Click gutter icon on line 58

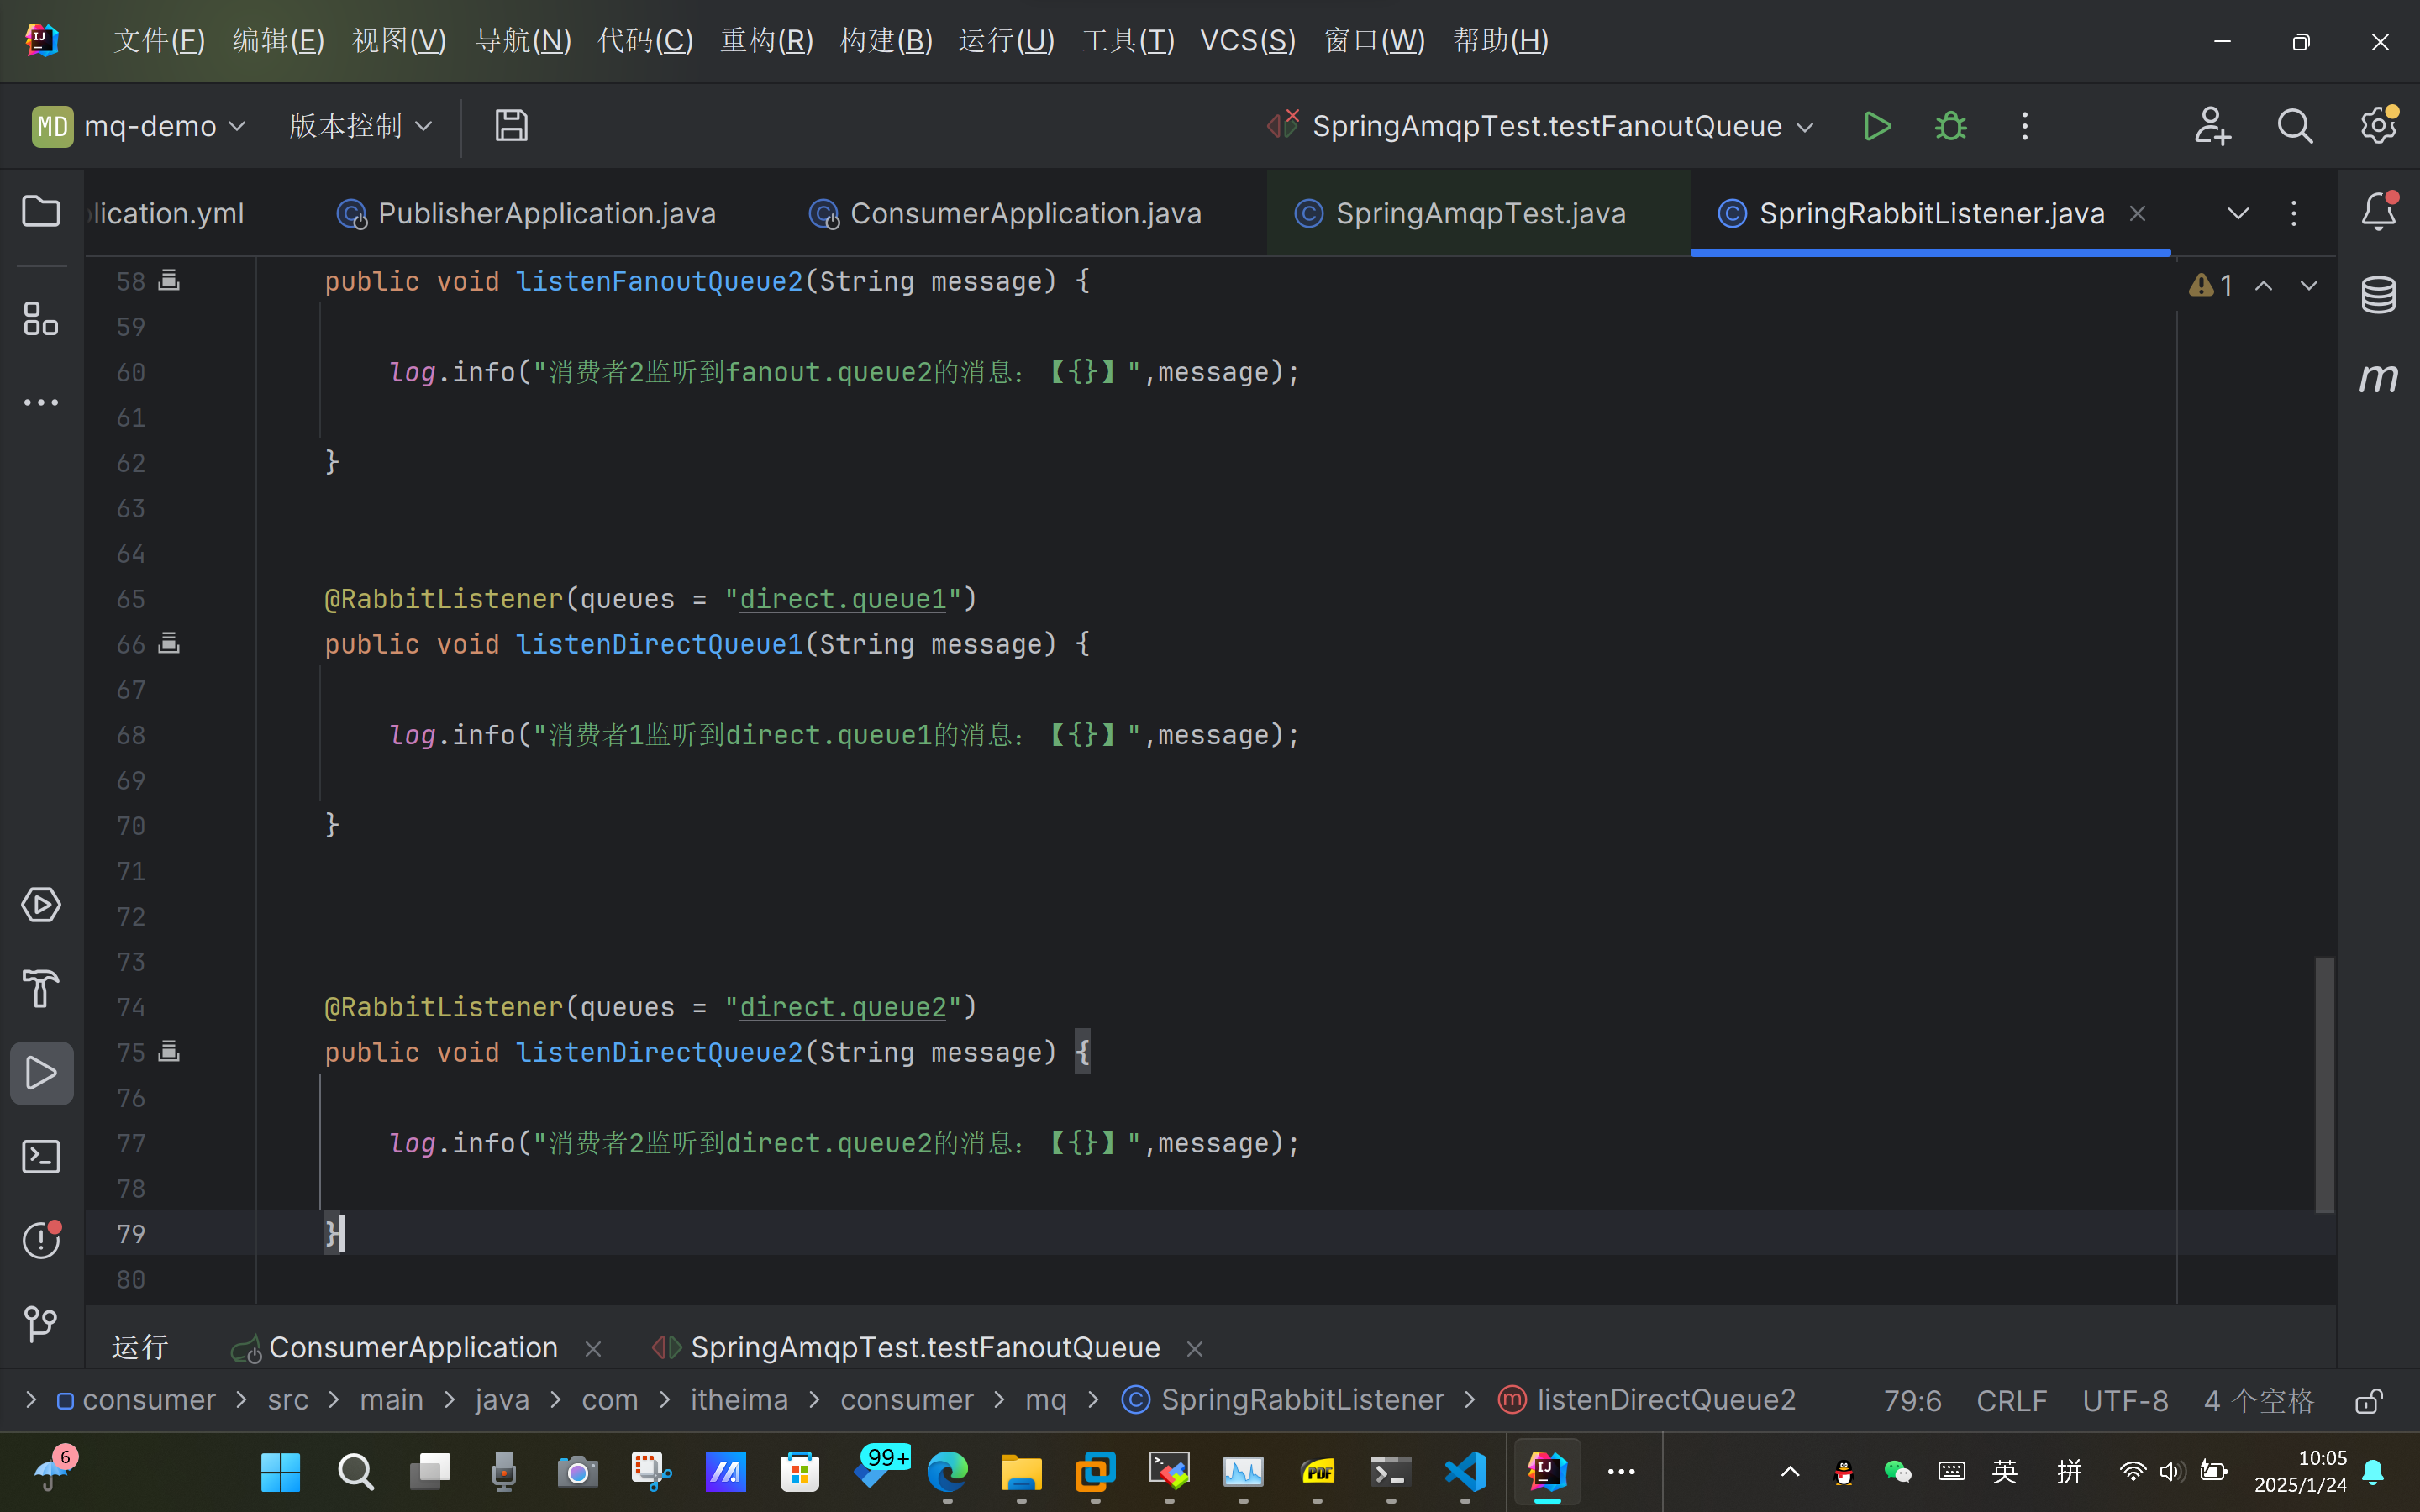tap(169, 280)
